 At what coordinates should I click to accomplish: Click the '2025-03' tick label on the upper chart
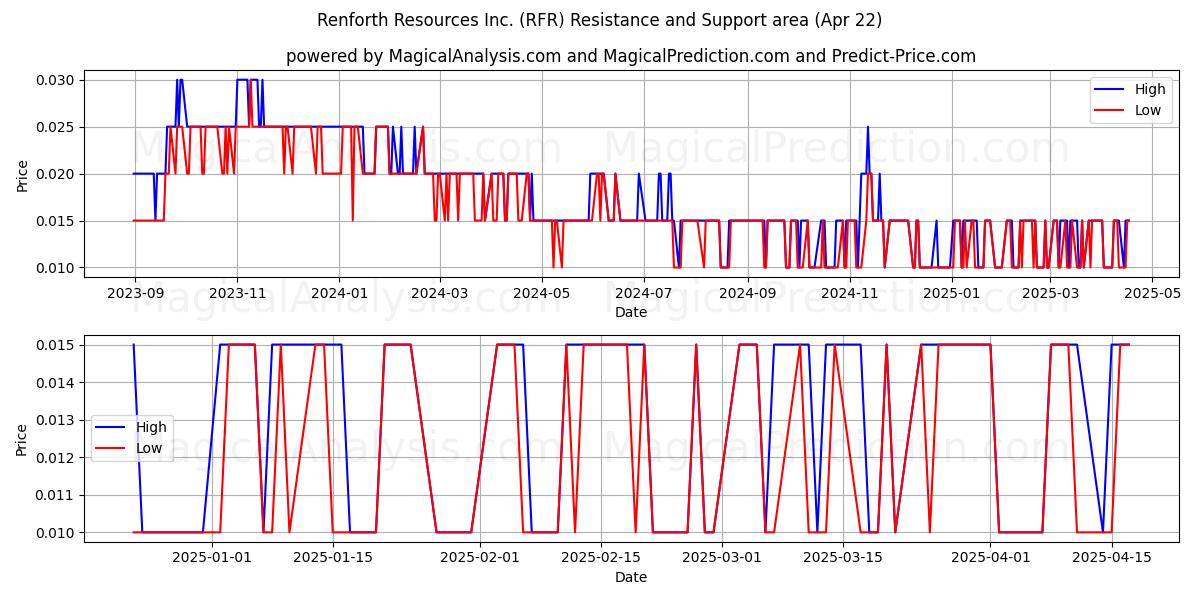click(1050, 293)
